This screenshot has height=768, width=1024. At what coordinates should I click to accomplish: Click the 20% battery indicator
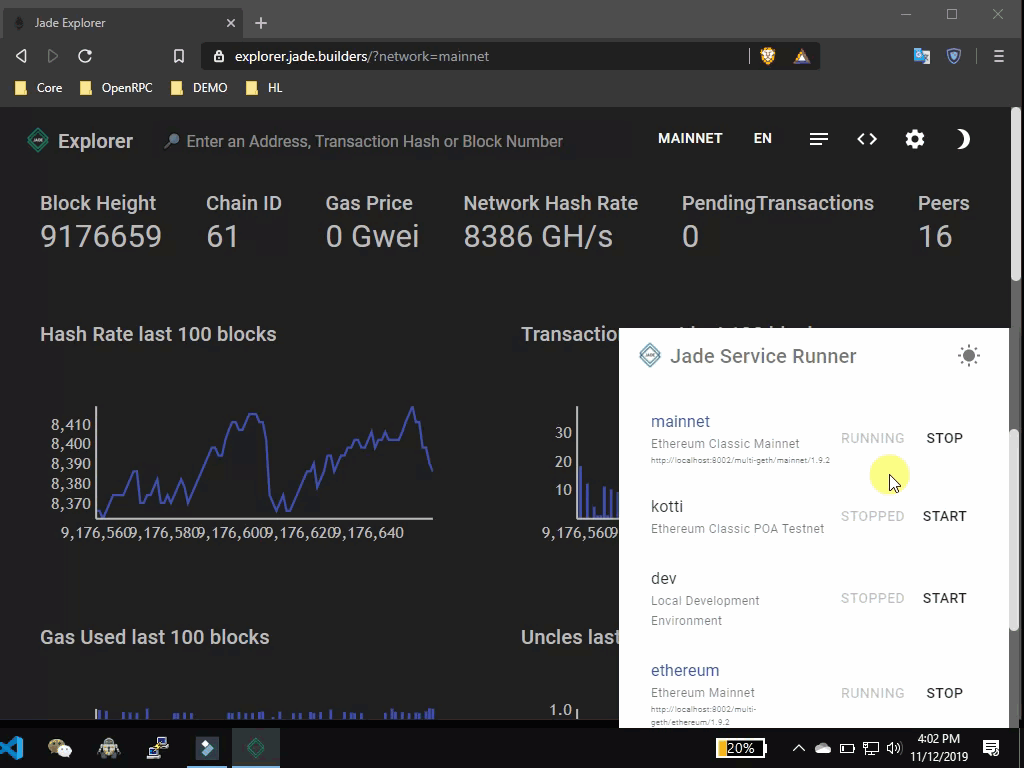(741, 748)
